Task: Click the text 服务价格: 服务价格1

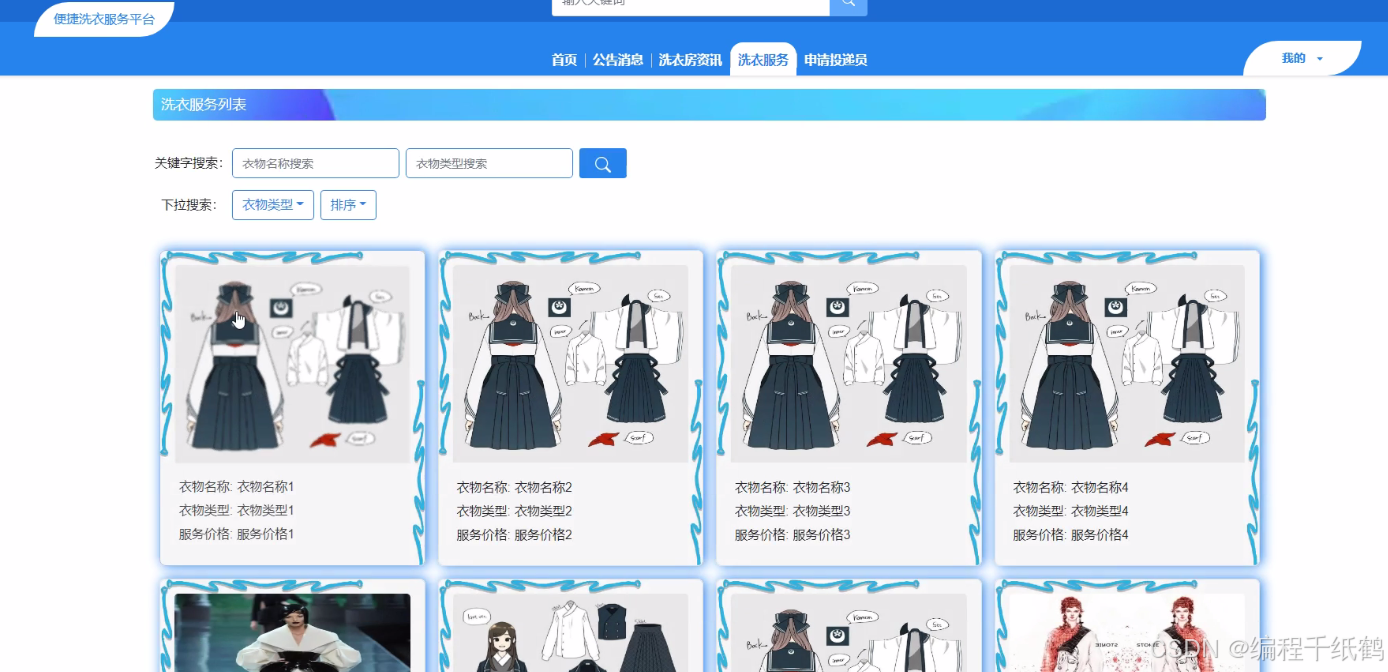Action: pyautogui.click(x=237, y=534)
